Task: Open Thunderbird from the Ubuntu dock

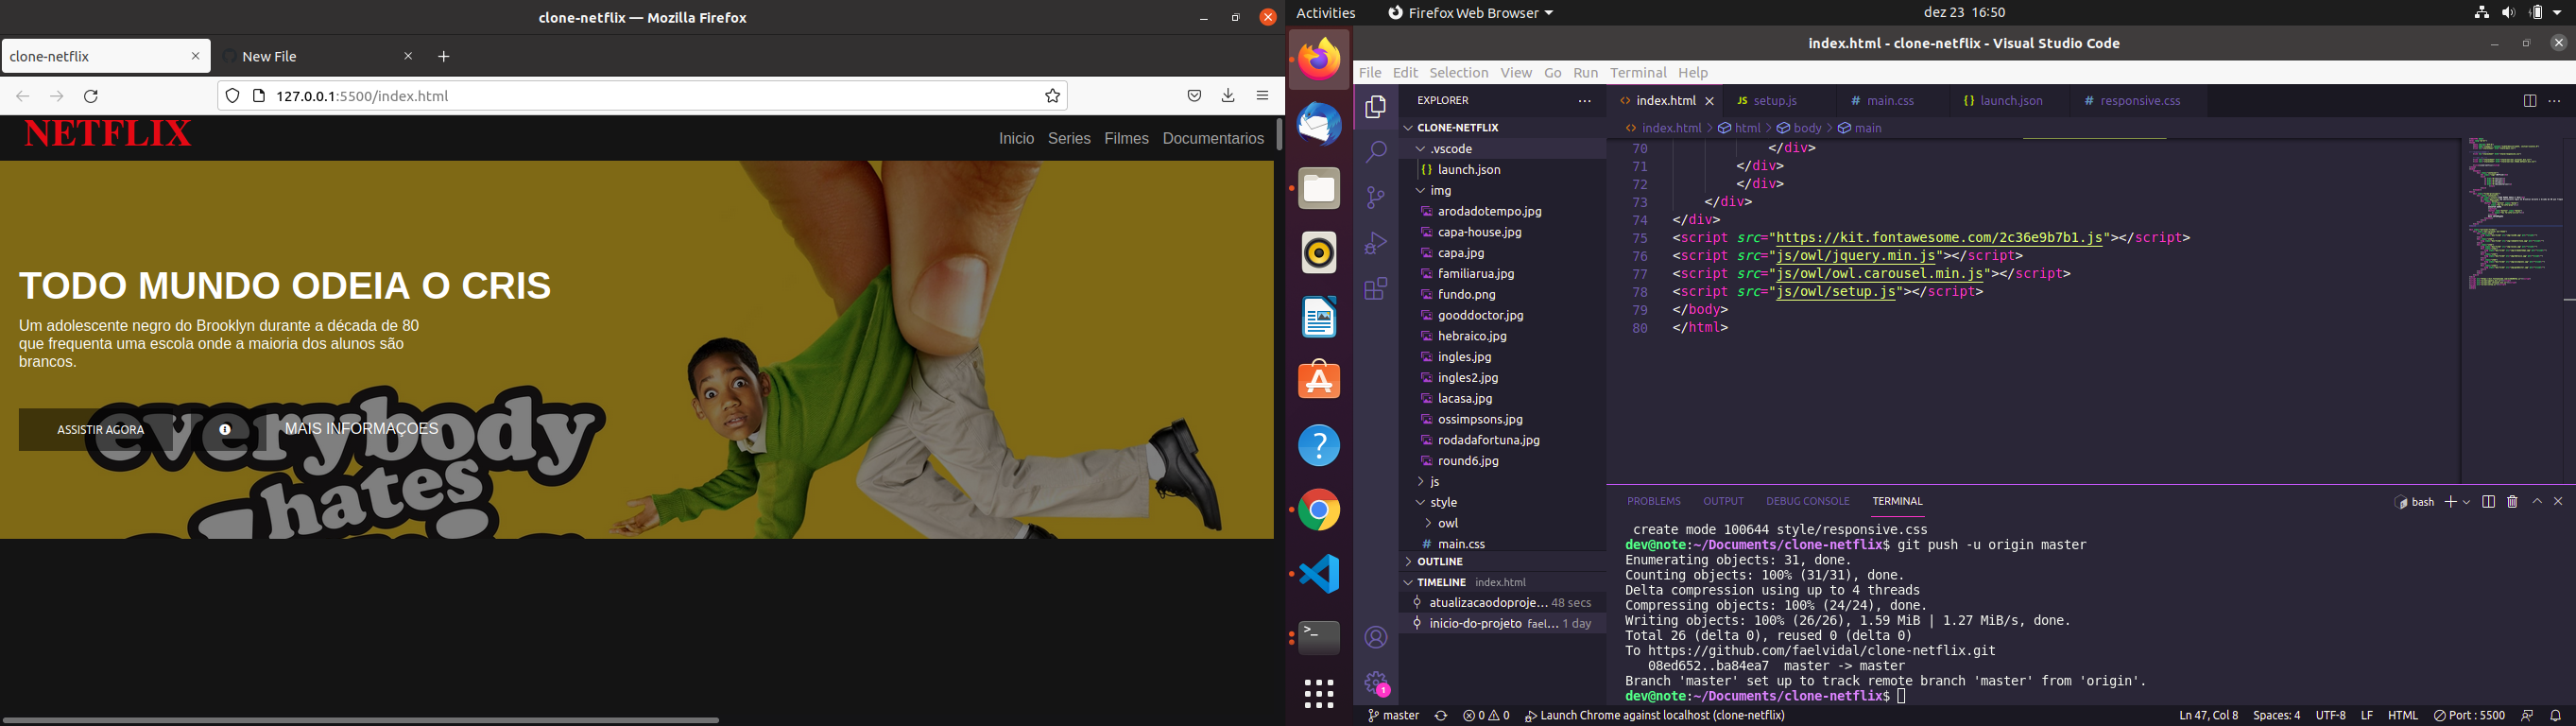Action: pos(1319,124)
